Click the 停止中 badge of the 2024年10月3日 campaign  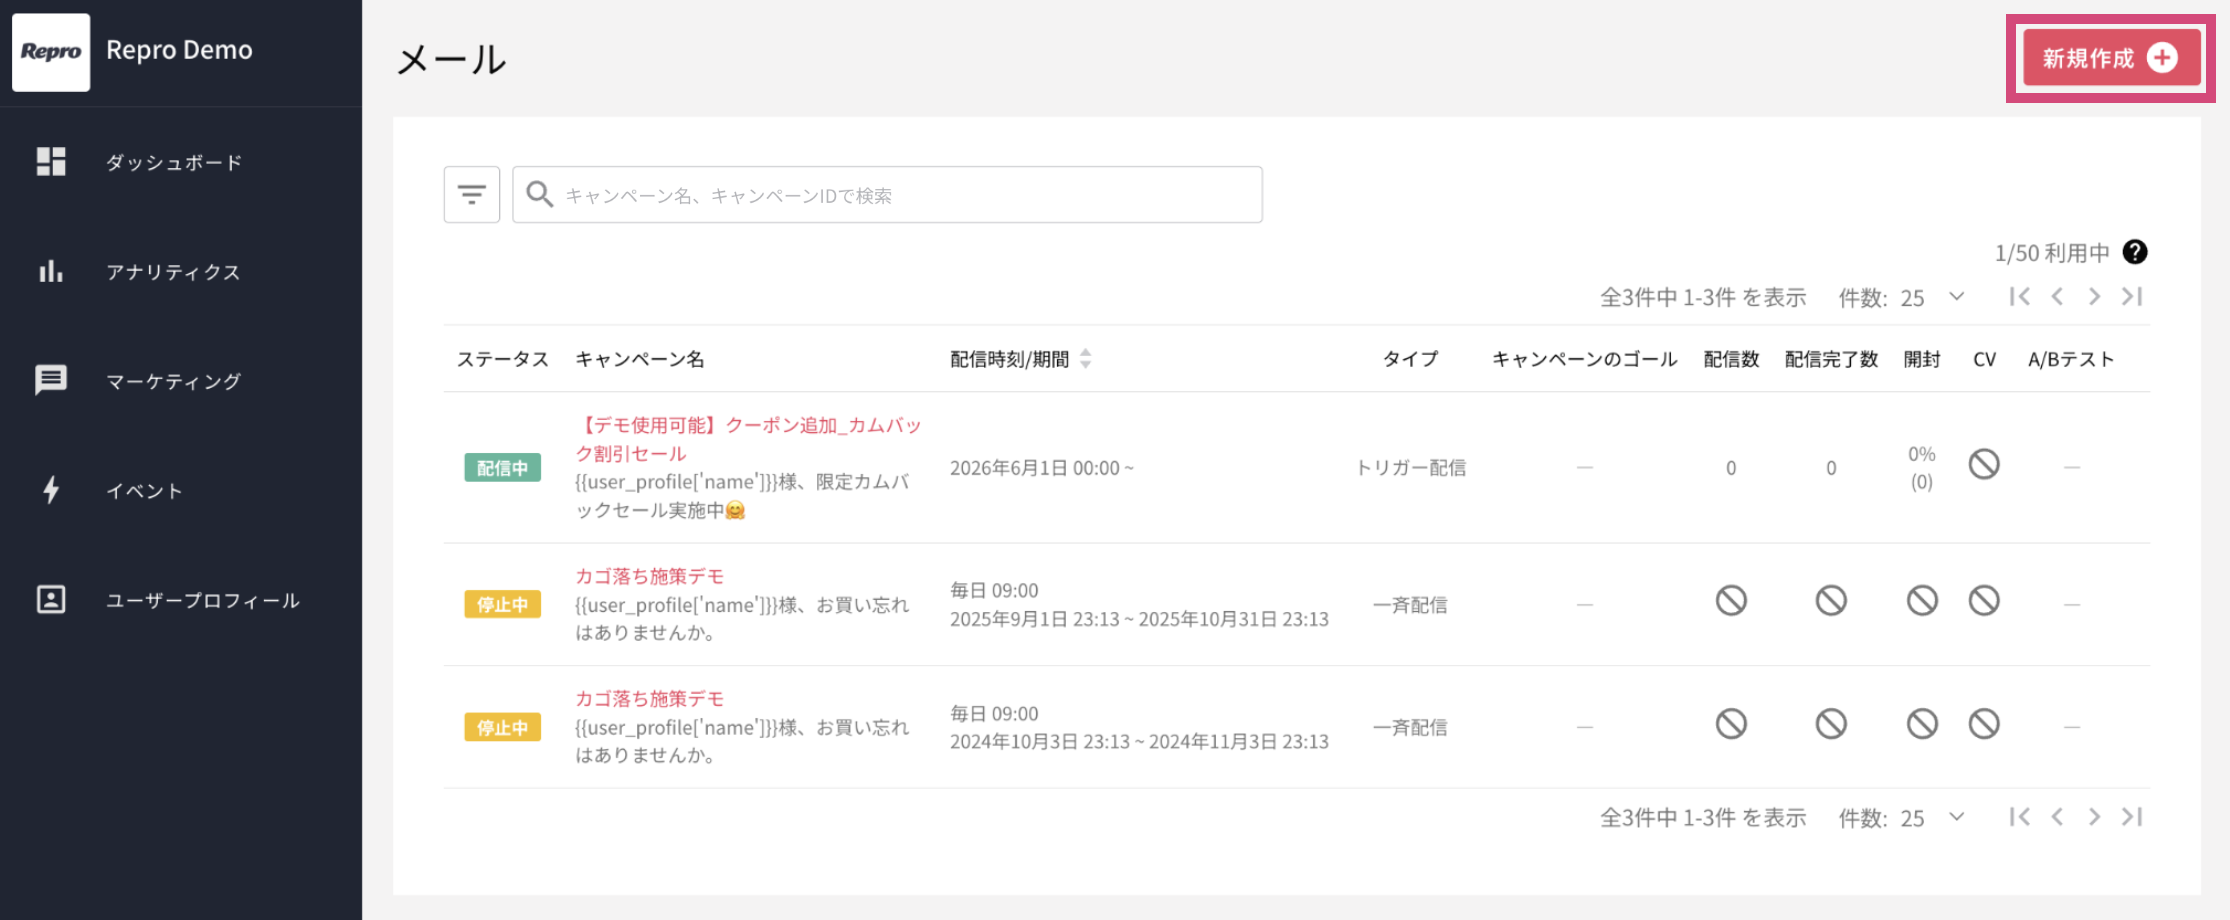[503, 727]
